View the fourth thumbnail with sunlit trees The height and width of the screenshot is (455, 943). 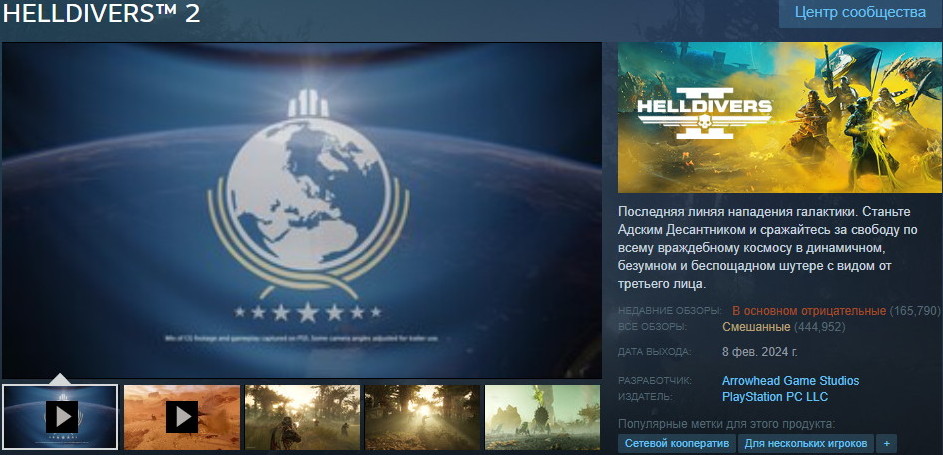coord(423,417)
